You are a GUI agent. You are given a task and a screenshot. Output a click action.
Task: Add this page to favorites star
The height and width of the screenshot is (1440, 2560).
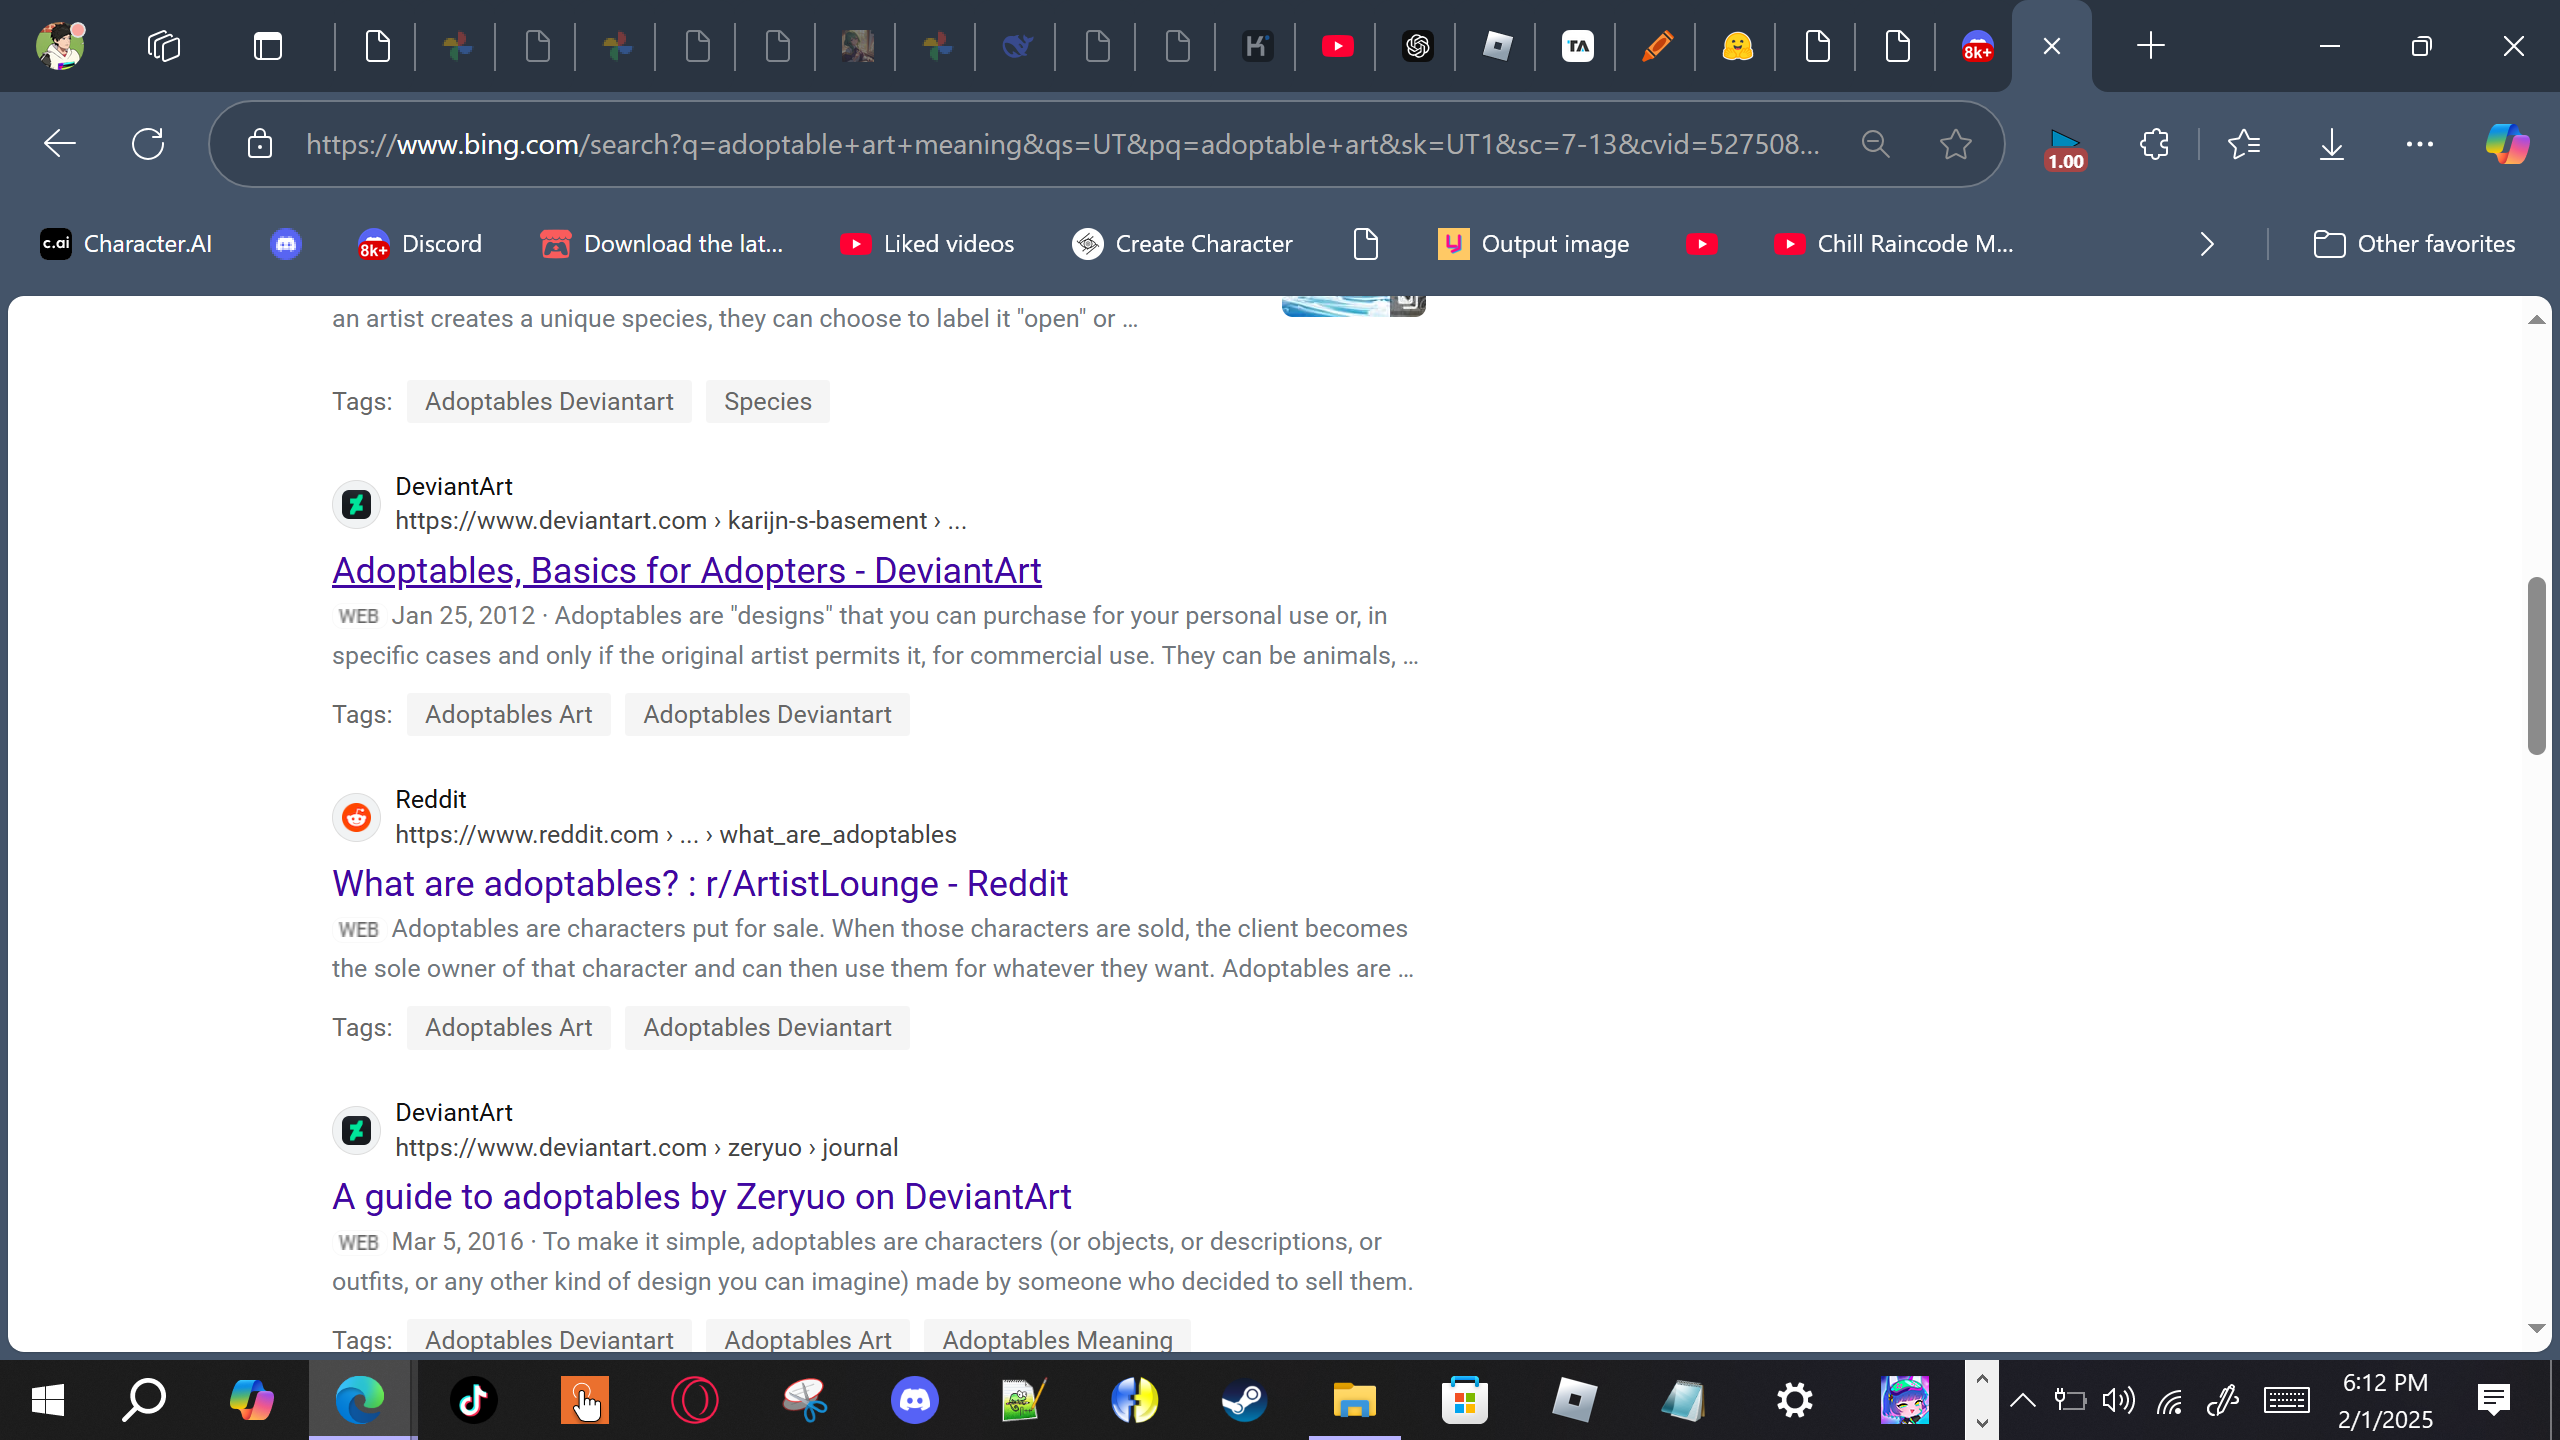coord(1955,144)
